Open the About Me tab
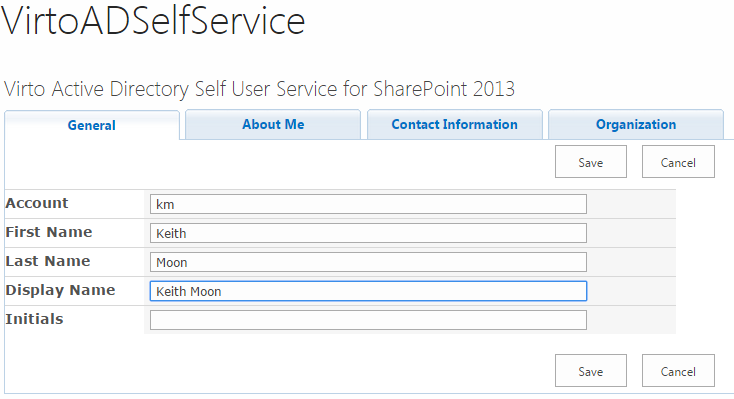The width and height of the screenshot is (734, 399). tap(273, 124)
